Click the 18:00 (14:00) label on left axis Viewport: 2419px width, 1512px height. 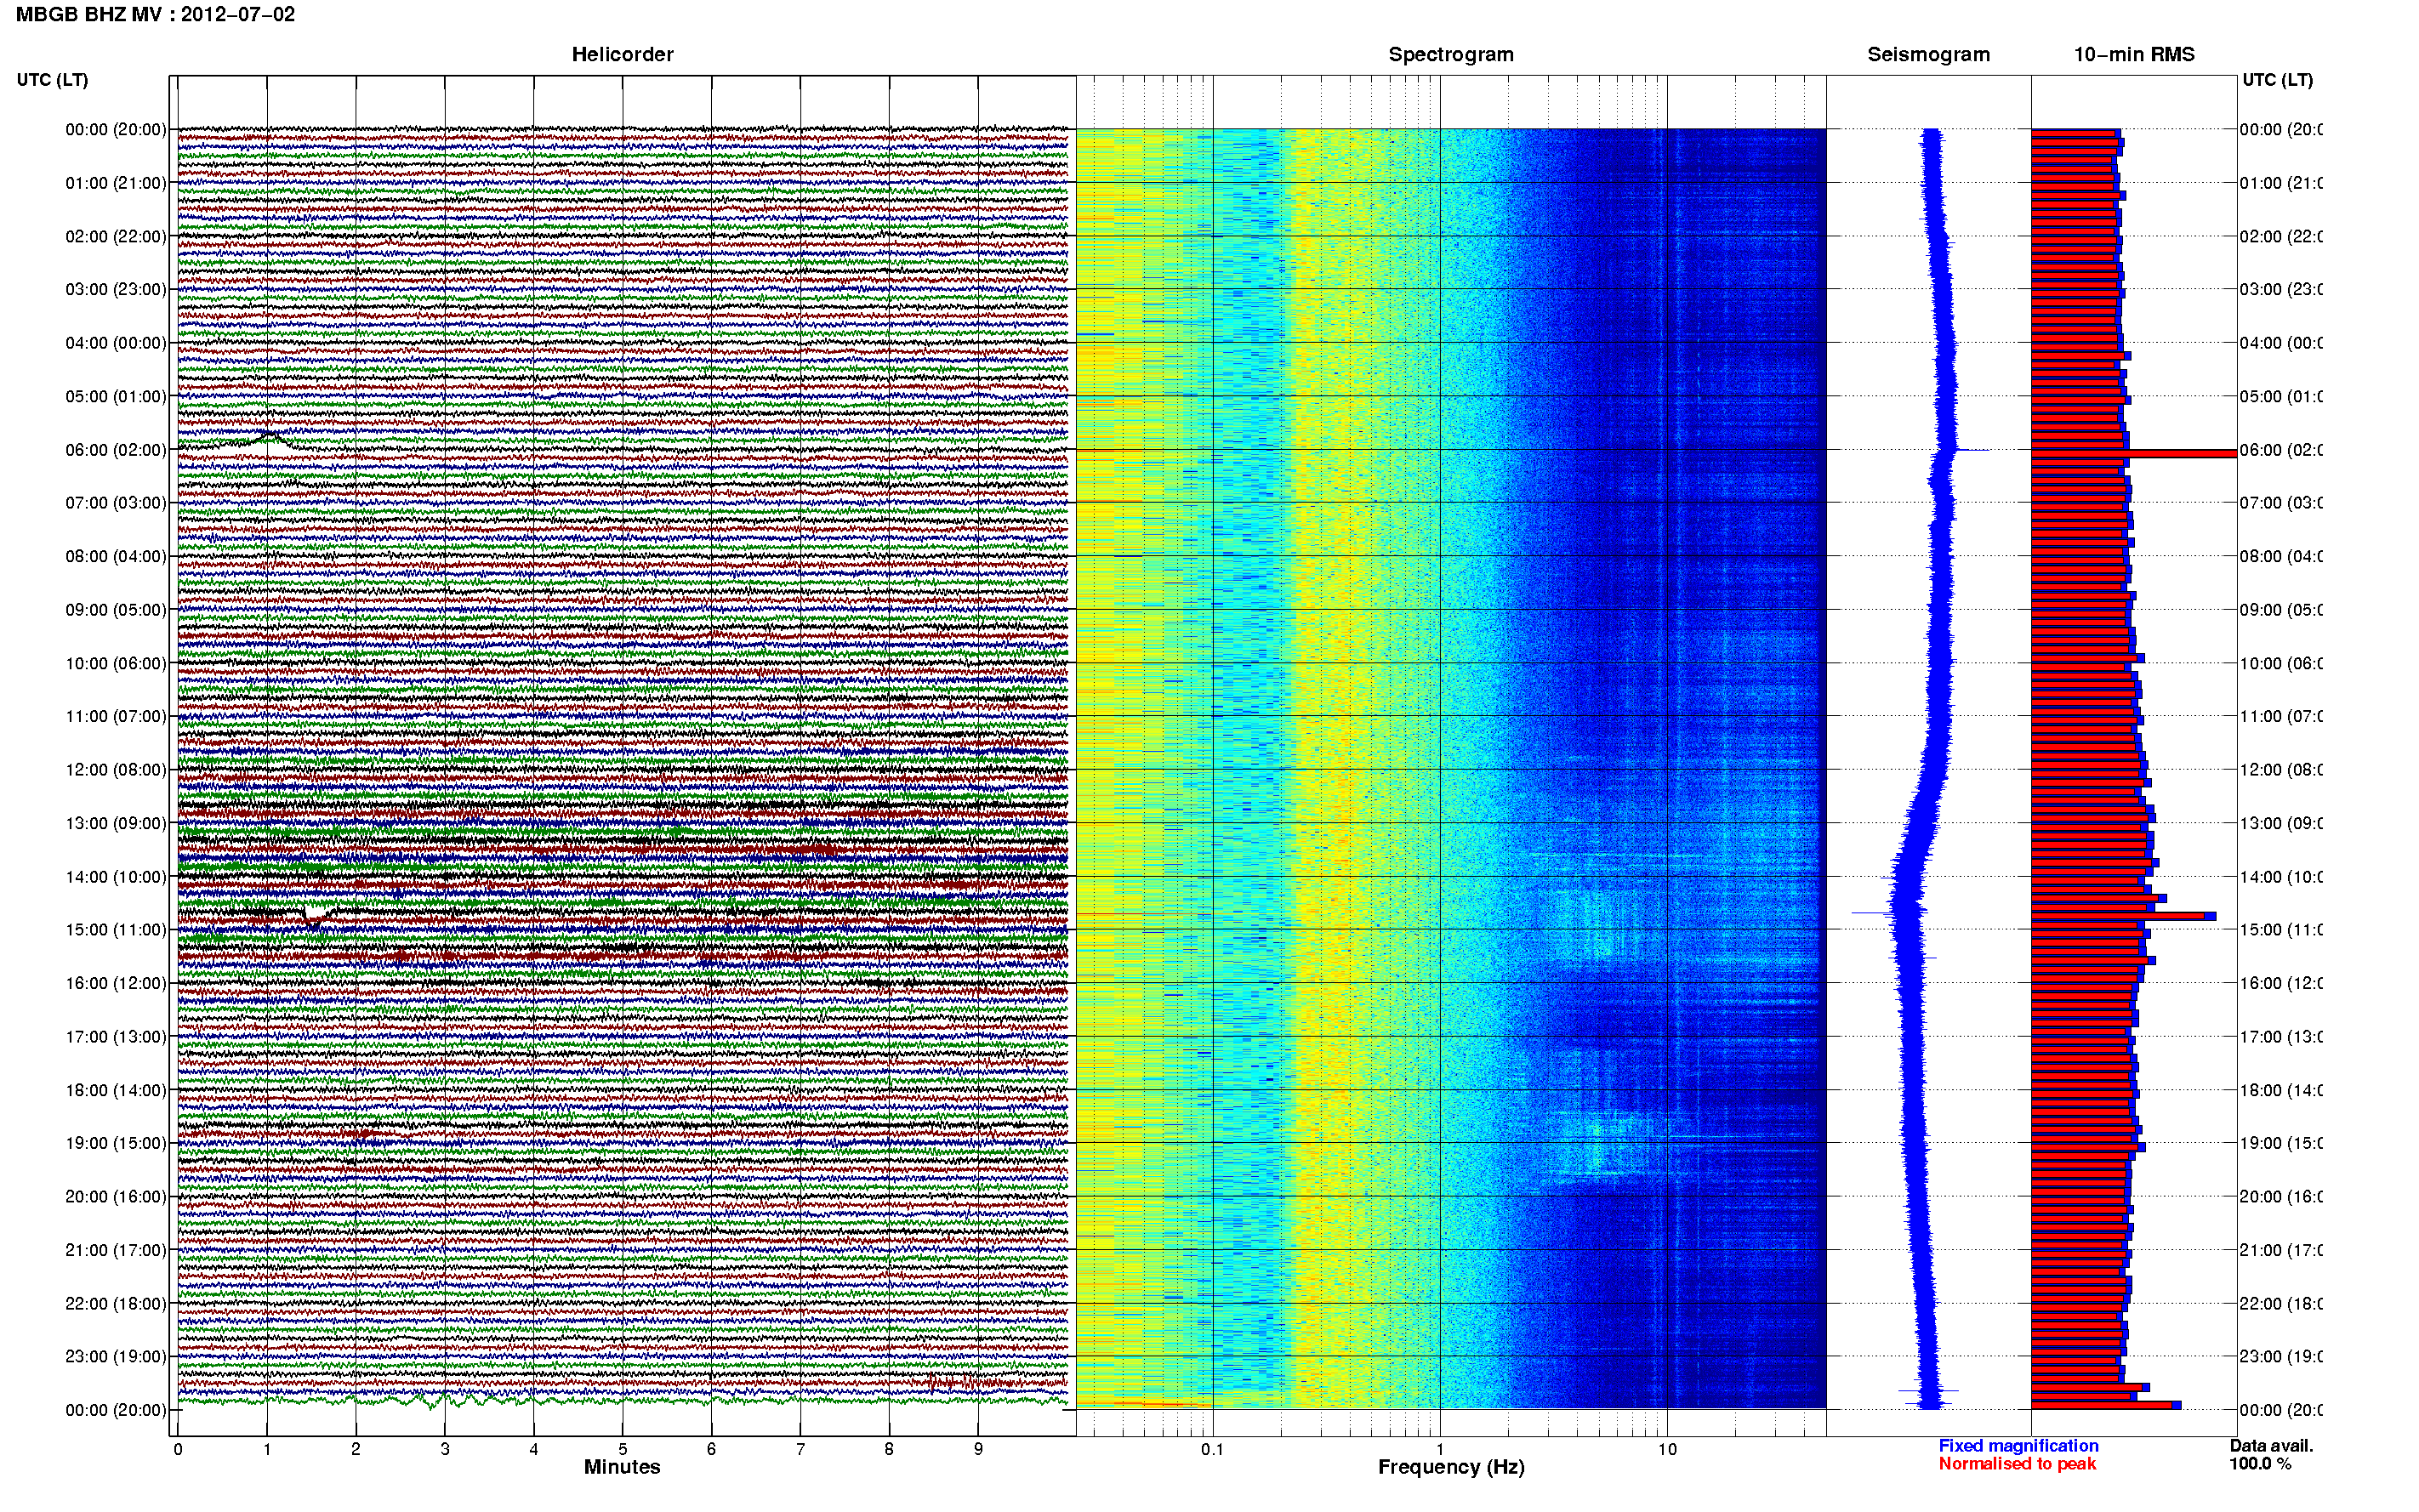tap(116, 1090)
